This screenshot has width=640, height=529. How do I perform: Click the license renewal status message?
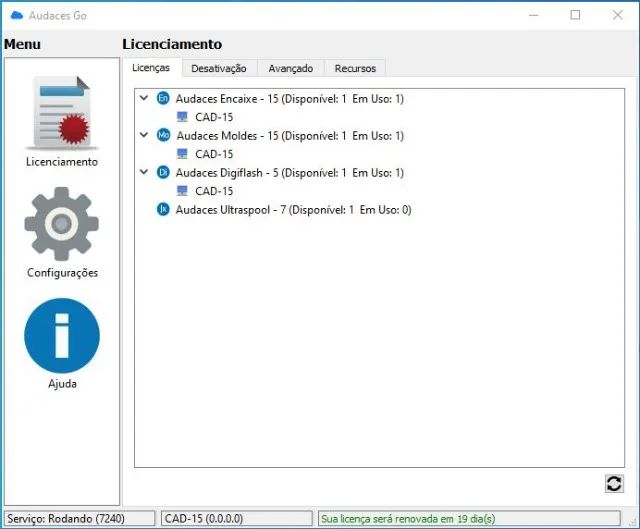coord(407,519)
